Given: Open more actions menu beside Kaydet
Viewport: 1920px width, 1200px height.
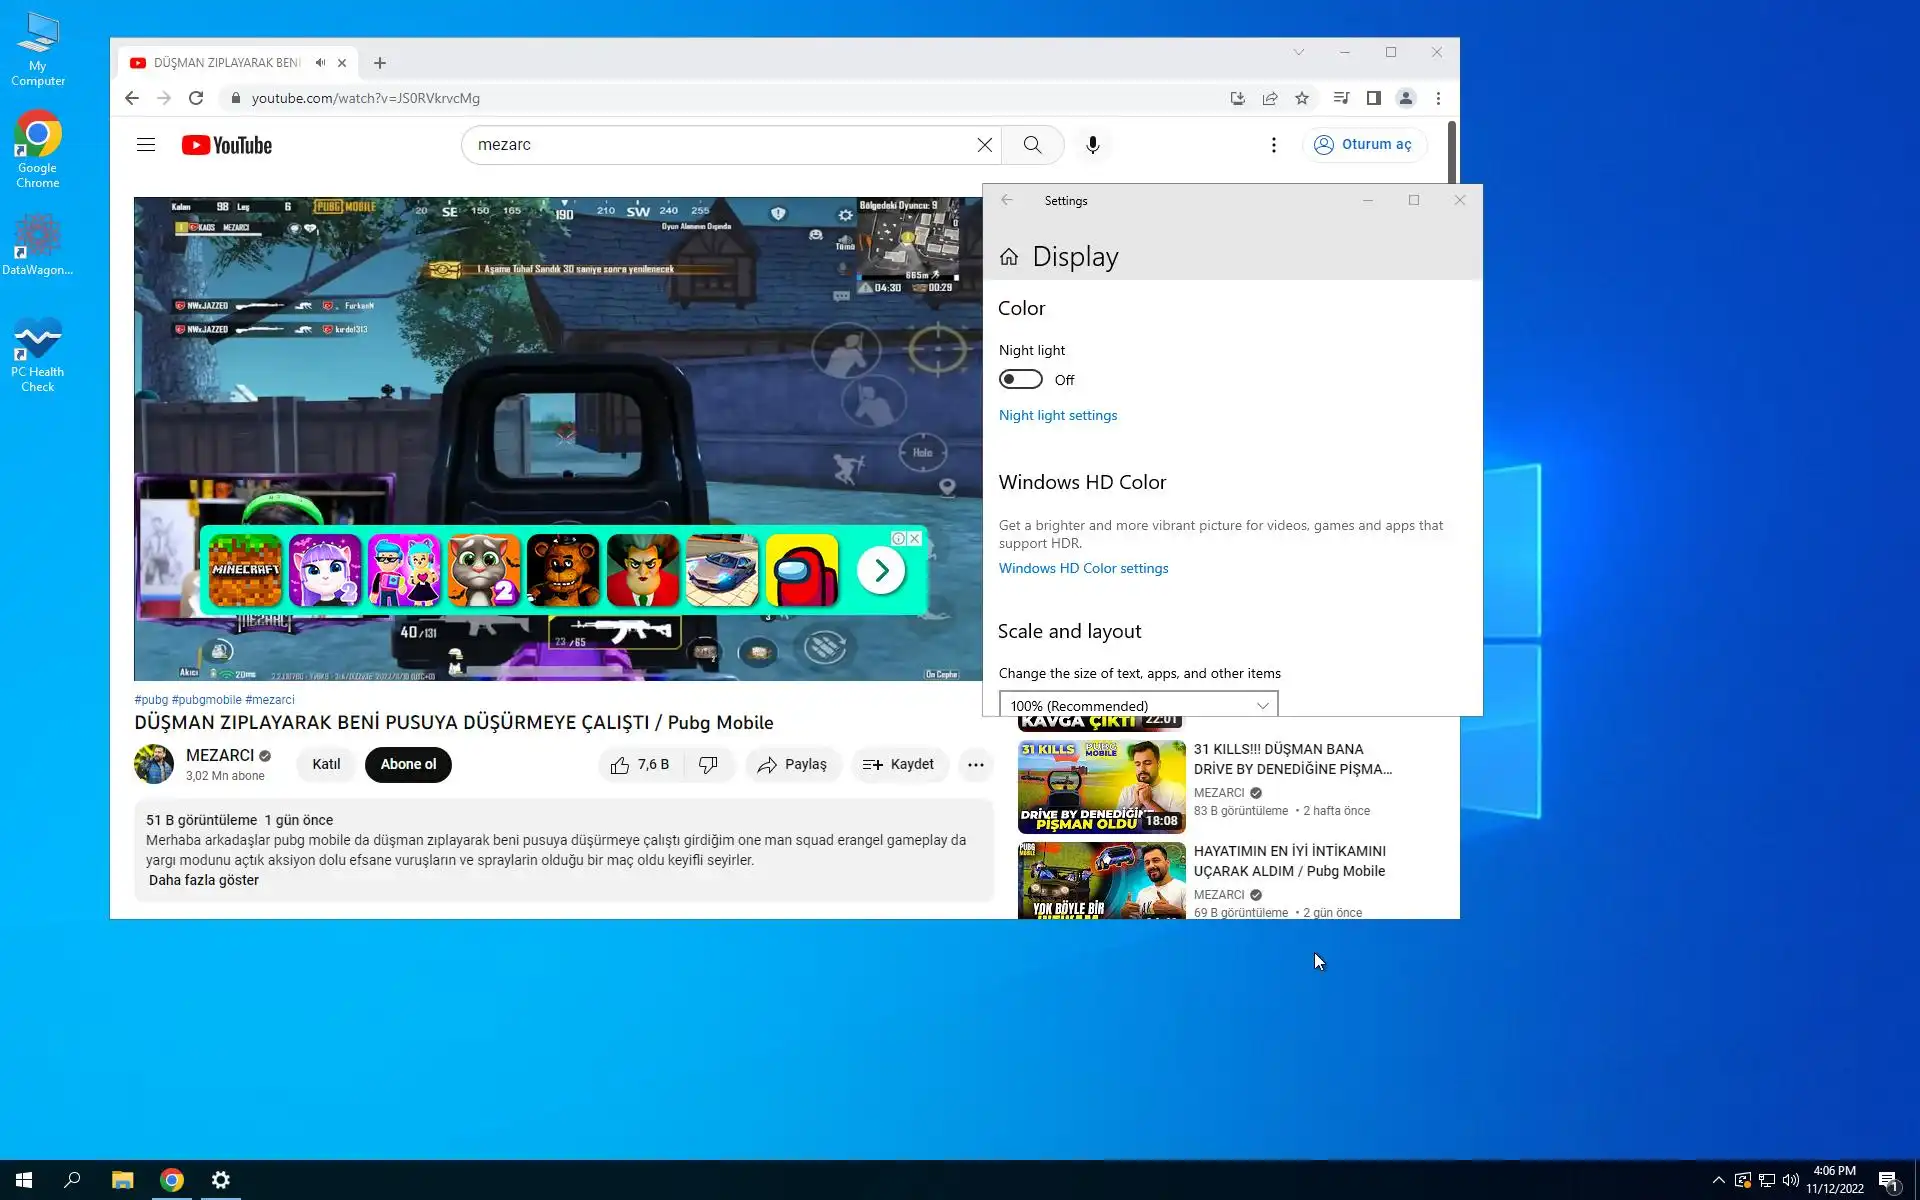Looking at the screenshot, I should point(975,765).
